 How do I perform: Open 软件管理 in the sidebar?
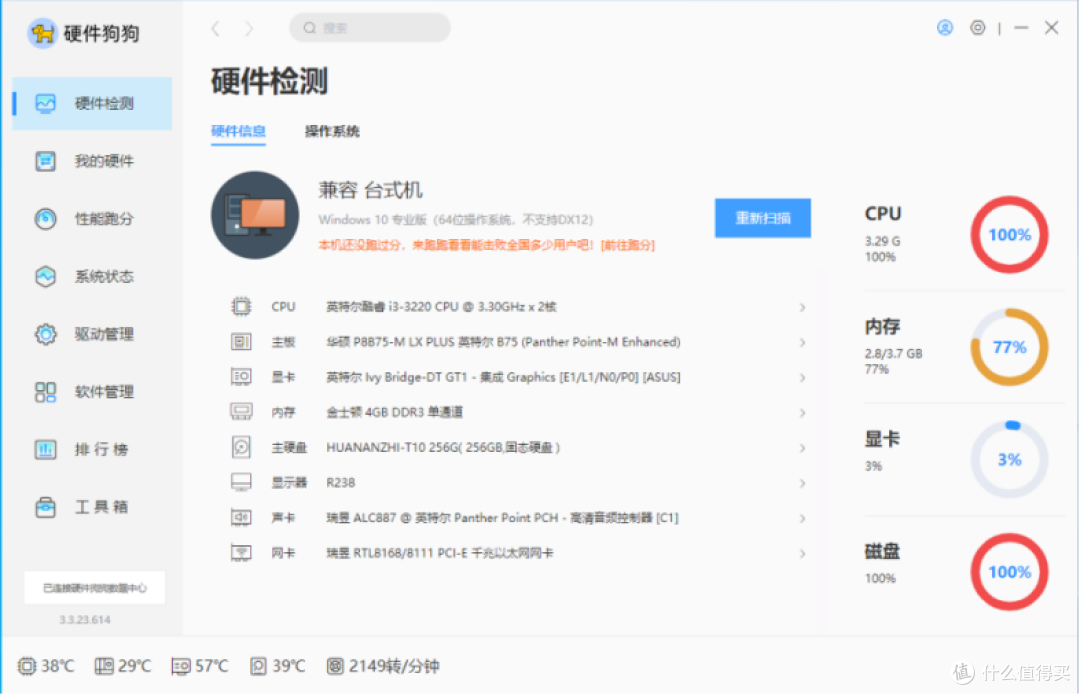(x=92, y=392)
